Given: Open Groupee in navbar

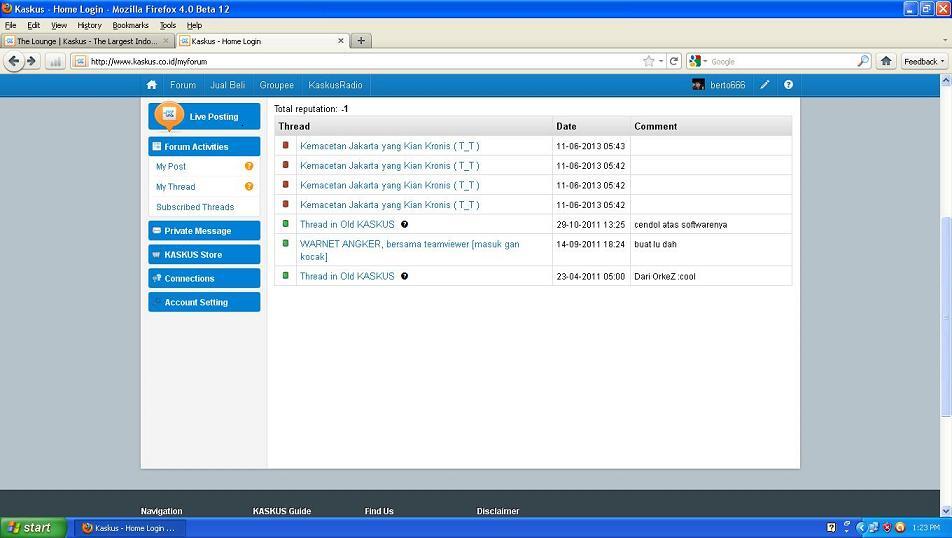Looking at the screenshot, I should click(276, 85).
